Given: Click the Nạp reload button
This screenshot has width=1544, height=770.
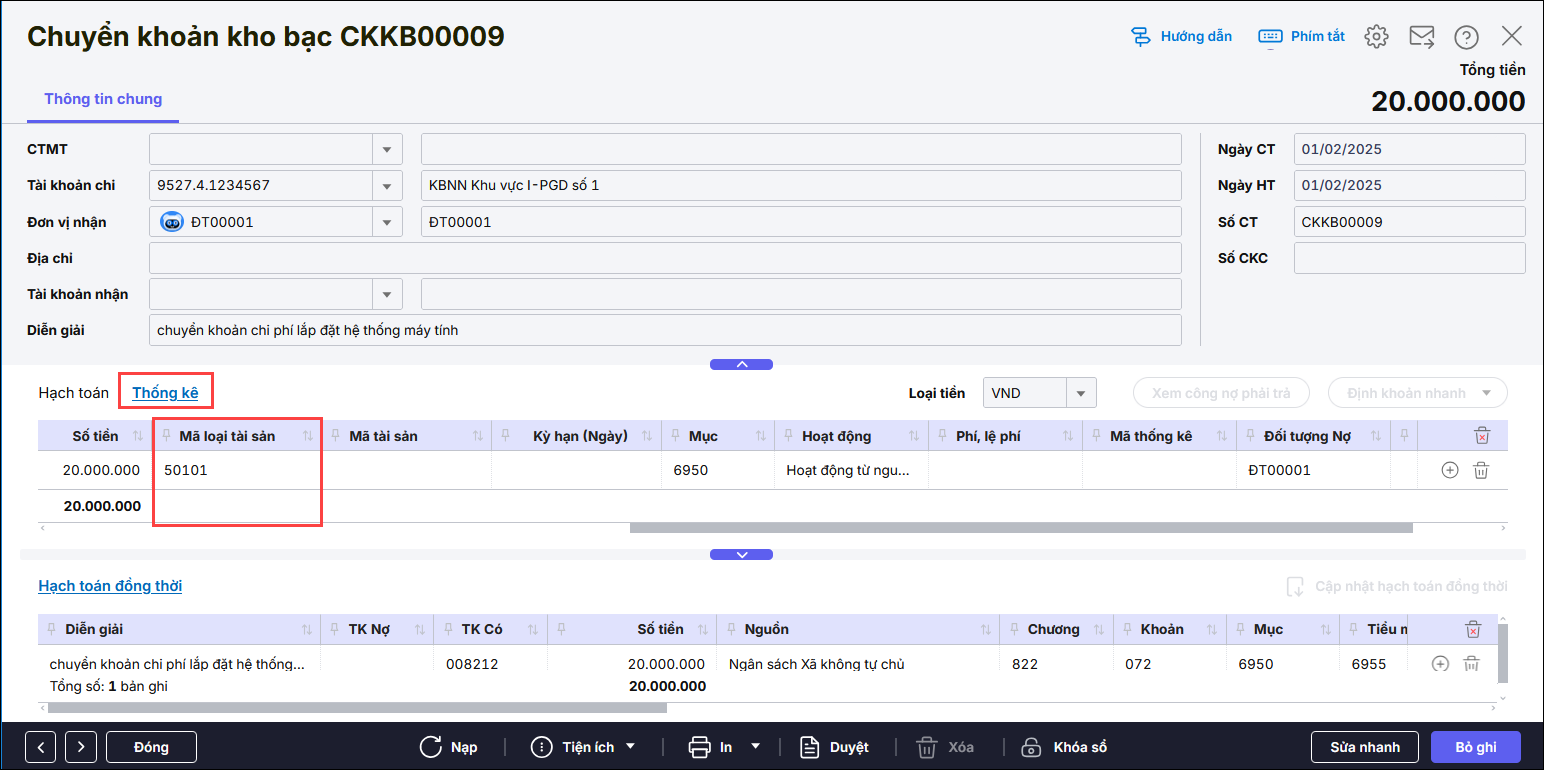Looking at the screenshot, I should [x=448, y=747].
